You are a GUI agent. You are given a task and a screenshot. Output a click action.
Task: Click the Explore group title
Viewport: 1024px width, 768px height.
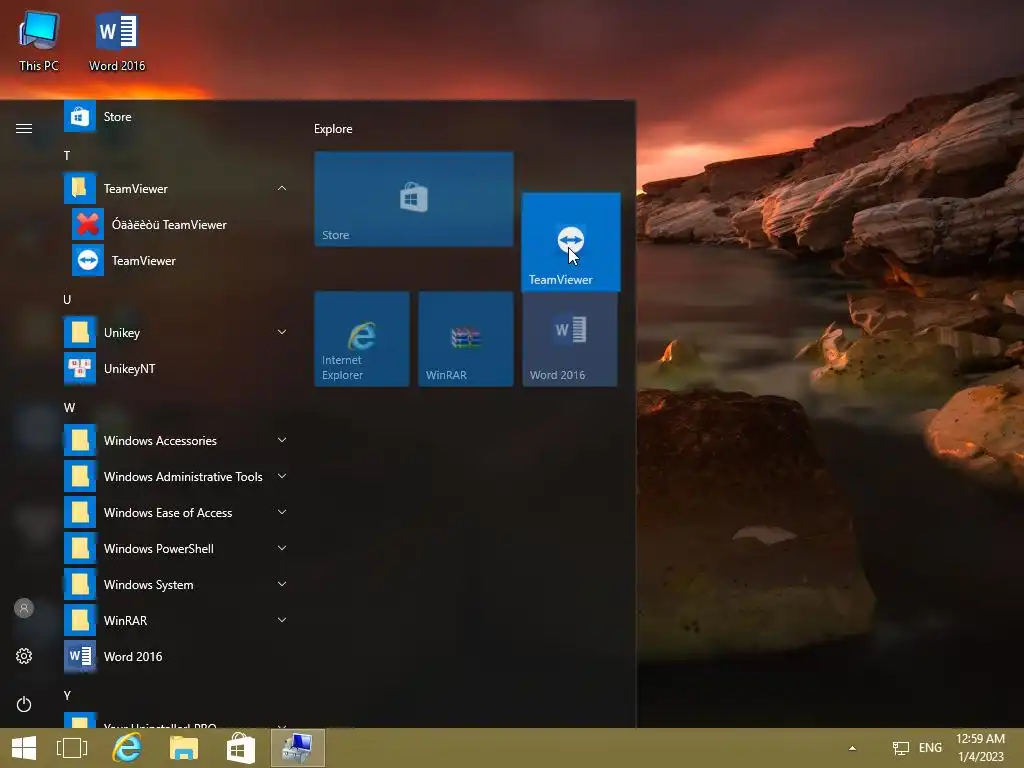pyautogui.click(x=333, y=129)
